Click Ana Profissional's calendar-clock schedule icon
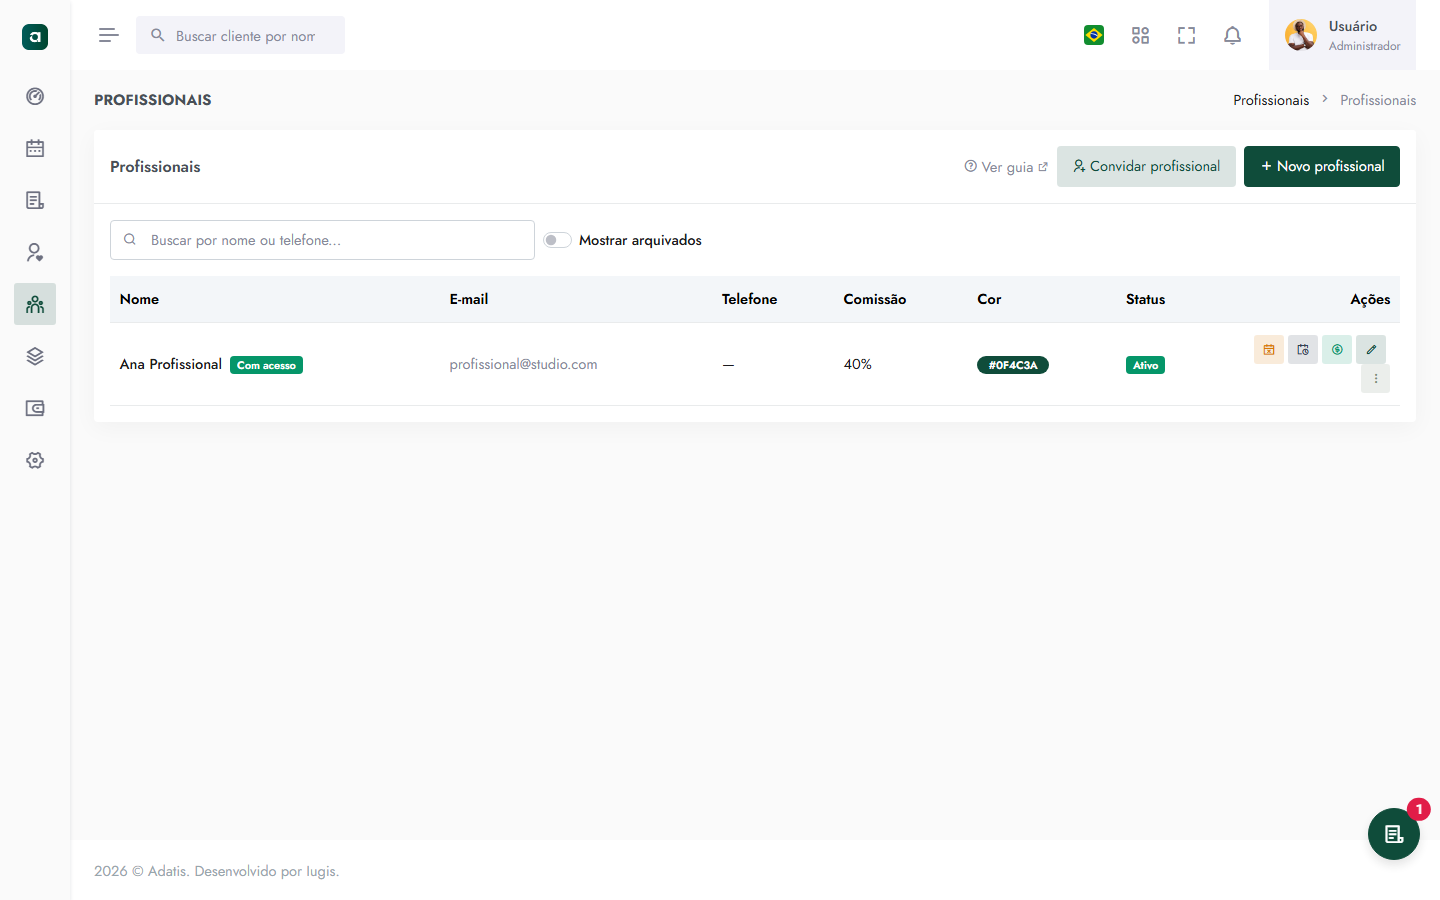Viewport: 1440px width, 900px height. (1303, 349)
